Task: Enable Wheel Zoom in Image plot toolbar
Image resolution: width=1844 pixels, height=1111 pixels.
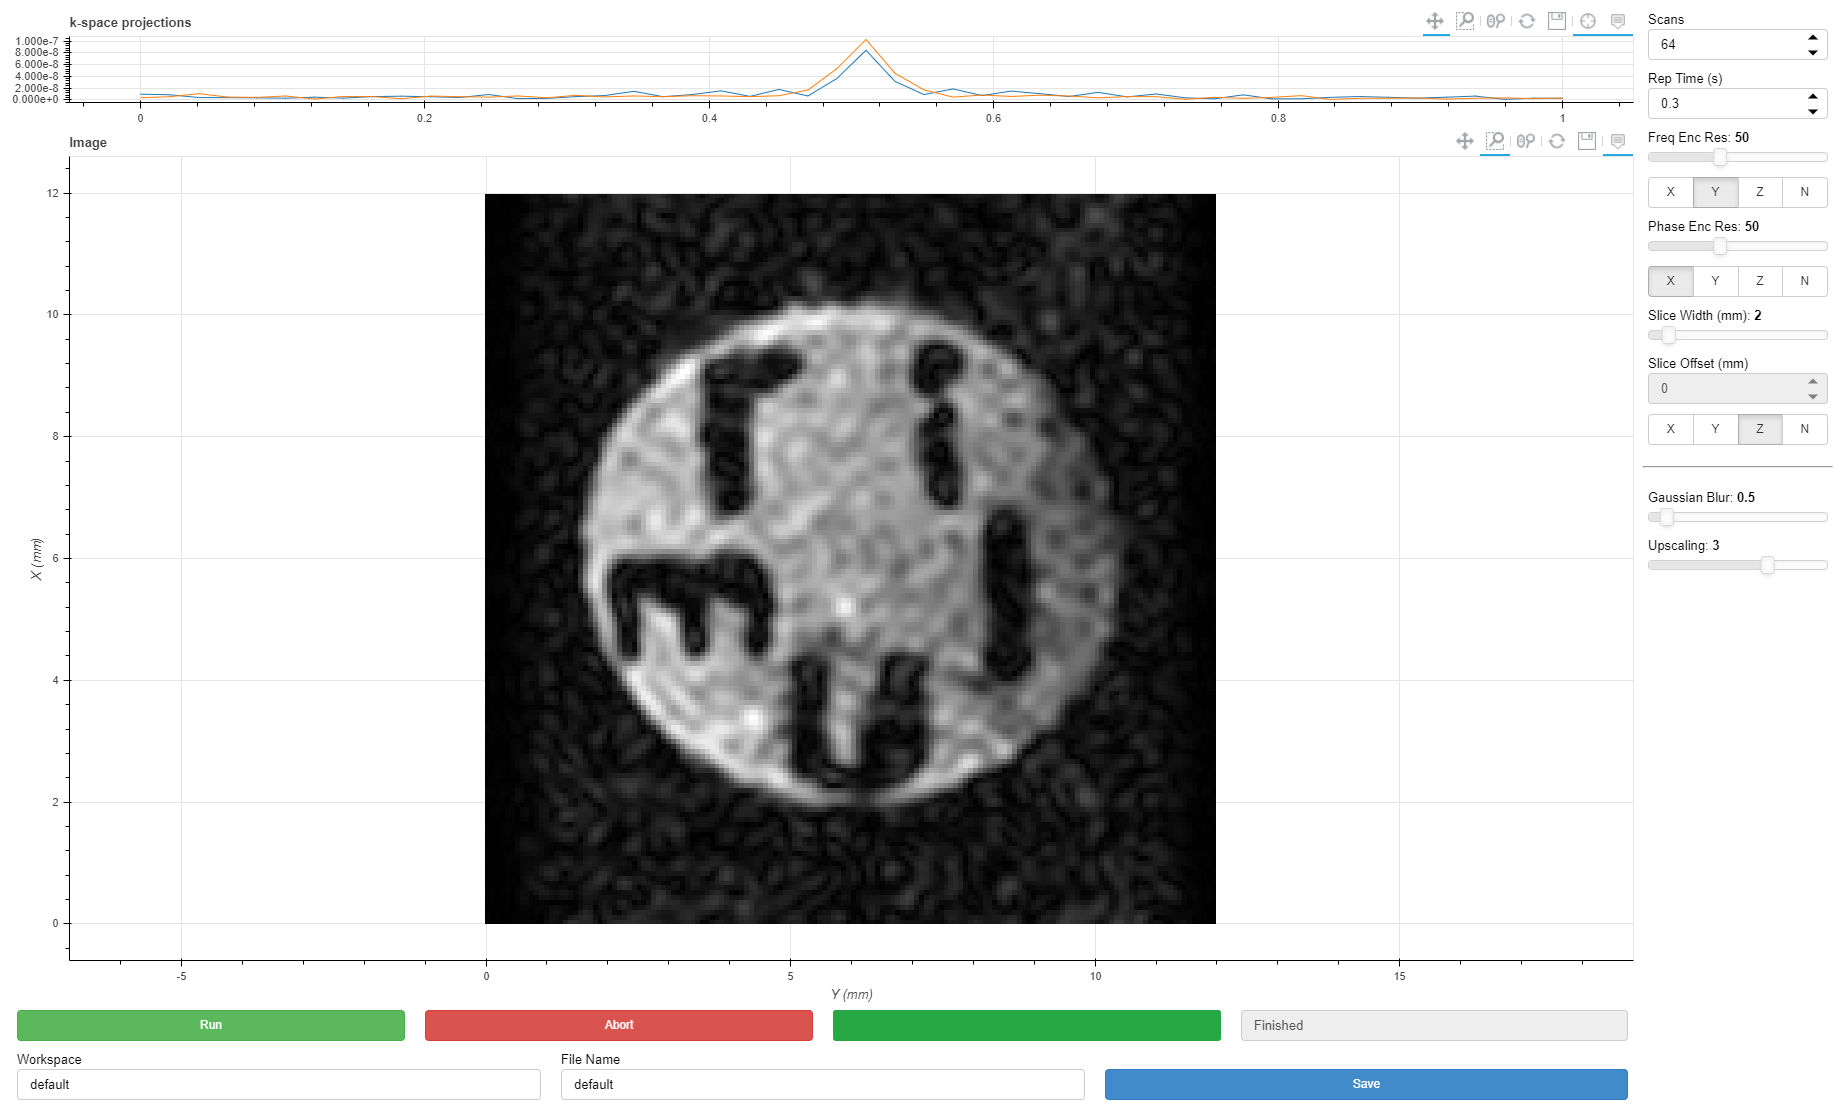Action: point(1526,141)
